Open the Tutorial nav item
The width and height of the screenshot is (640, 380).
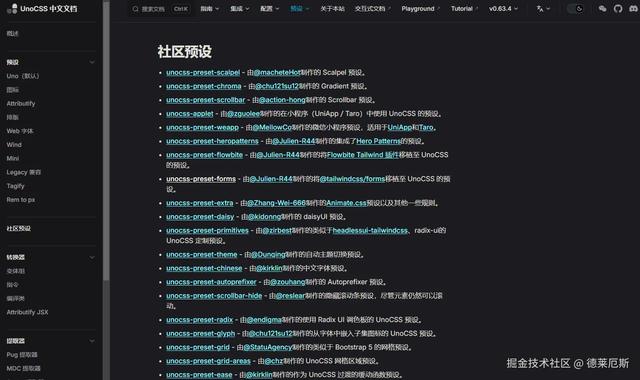[x=464, y=9]
